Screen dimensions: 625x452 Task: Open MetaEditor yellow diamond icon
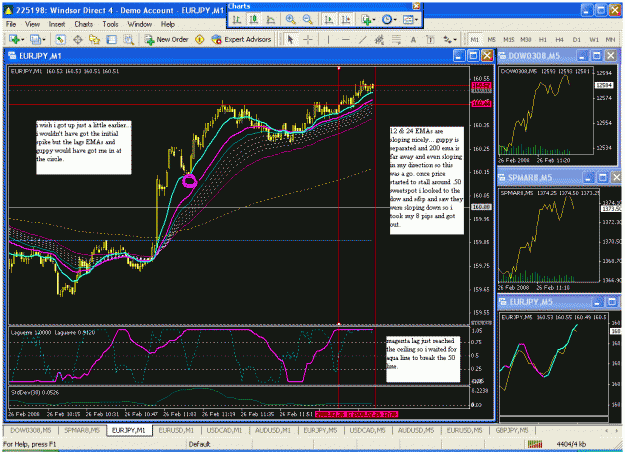coord(200,39)
